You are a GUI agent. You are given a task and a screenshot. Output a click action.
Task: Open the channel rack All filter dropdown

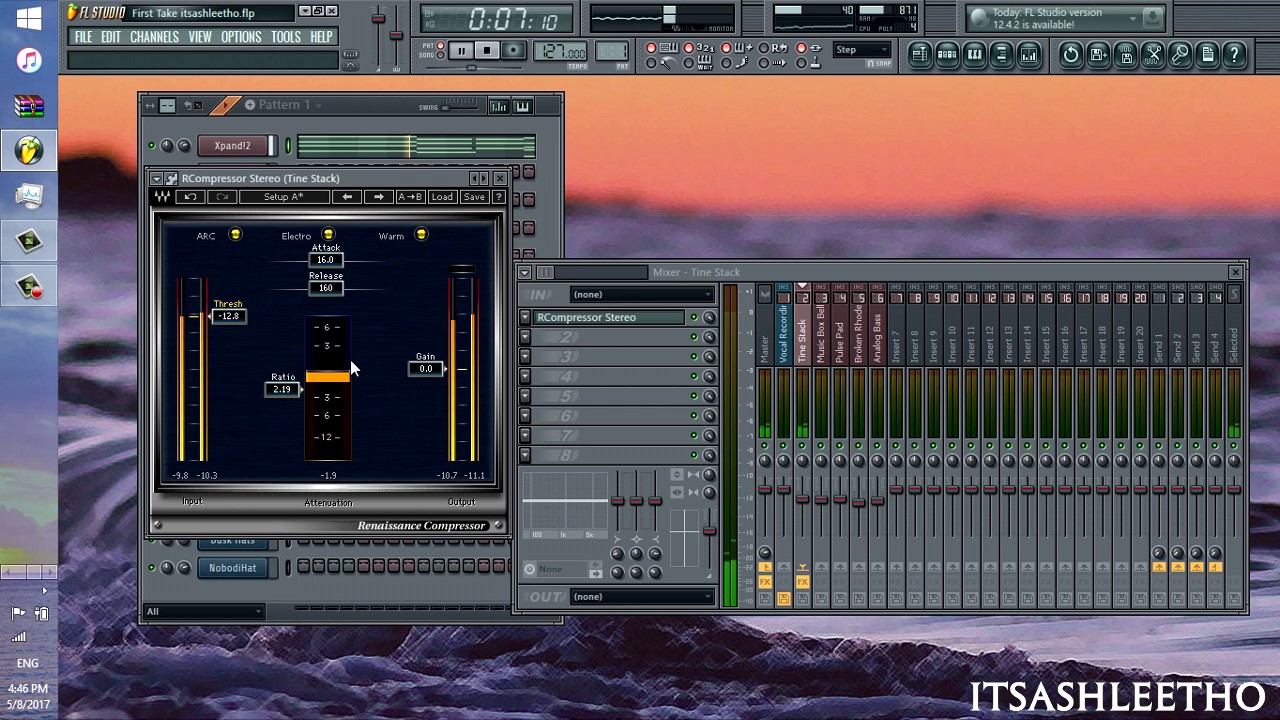click(x=204, y=611)
